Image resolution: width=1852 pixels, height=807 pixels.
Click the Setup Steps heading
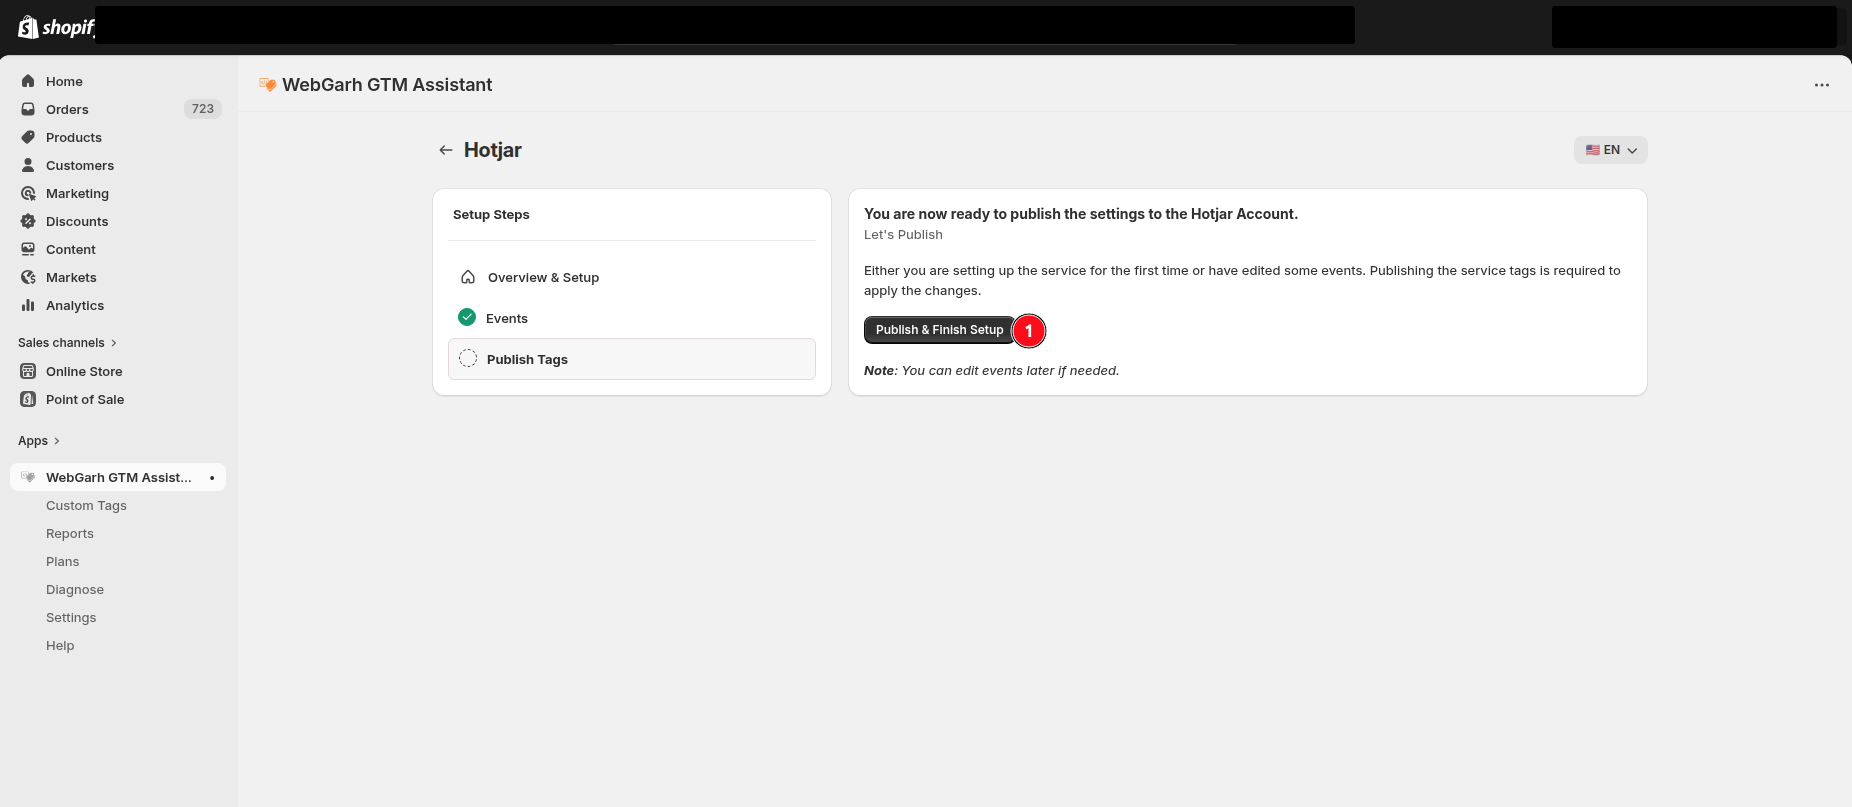click(491, 214)
